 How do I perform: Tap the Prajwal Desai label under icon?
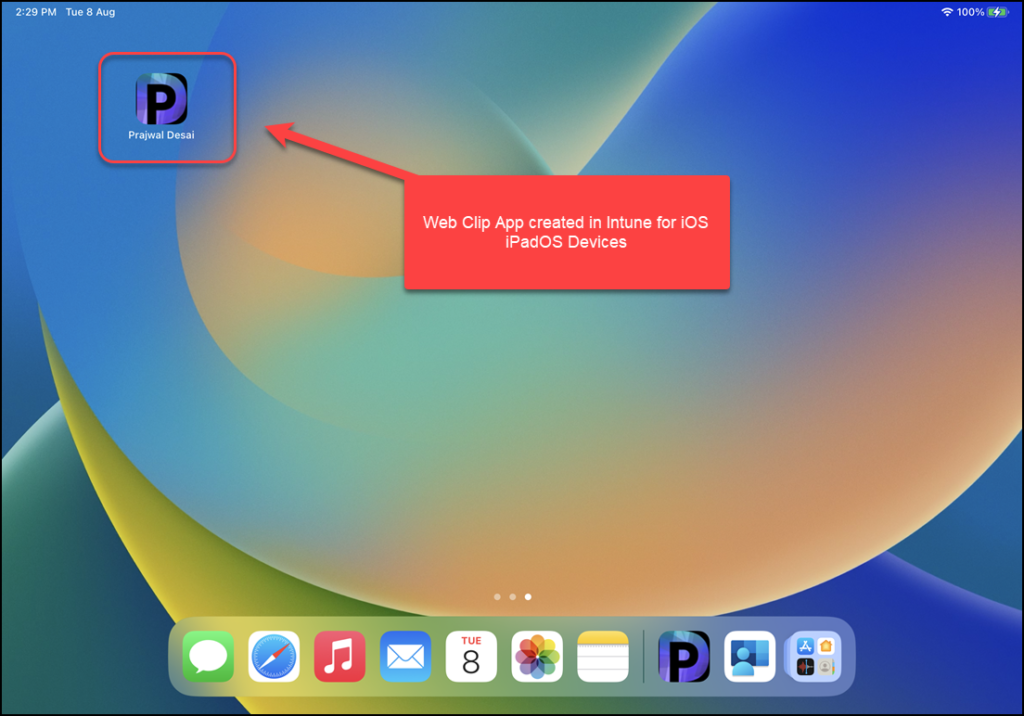click(x=161, y=135)
